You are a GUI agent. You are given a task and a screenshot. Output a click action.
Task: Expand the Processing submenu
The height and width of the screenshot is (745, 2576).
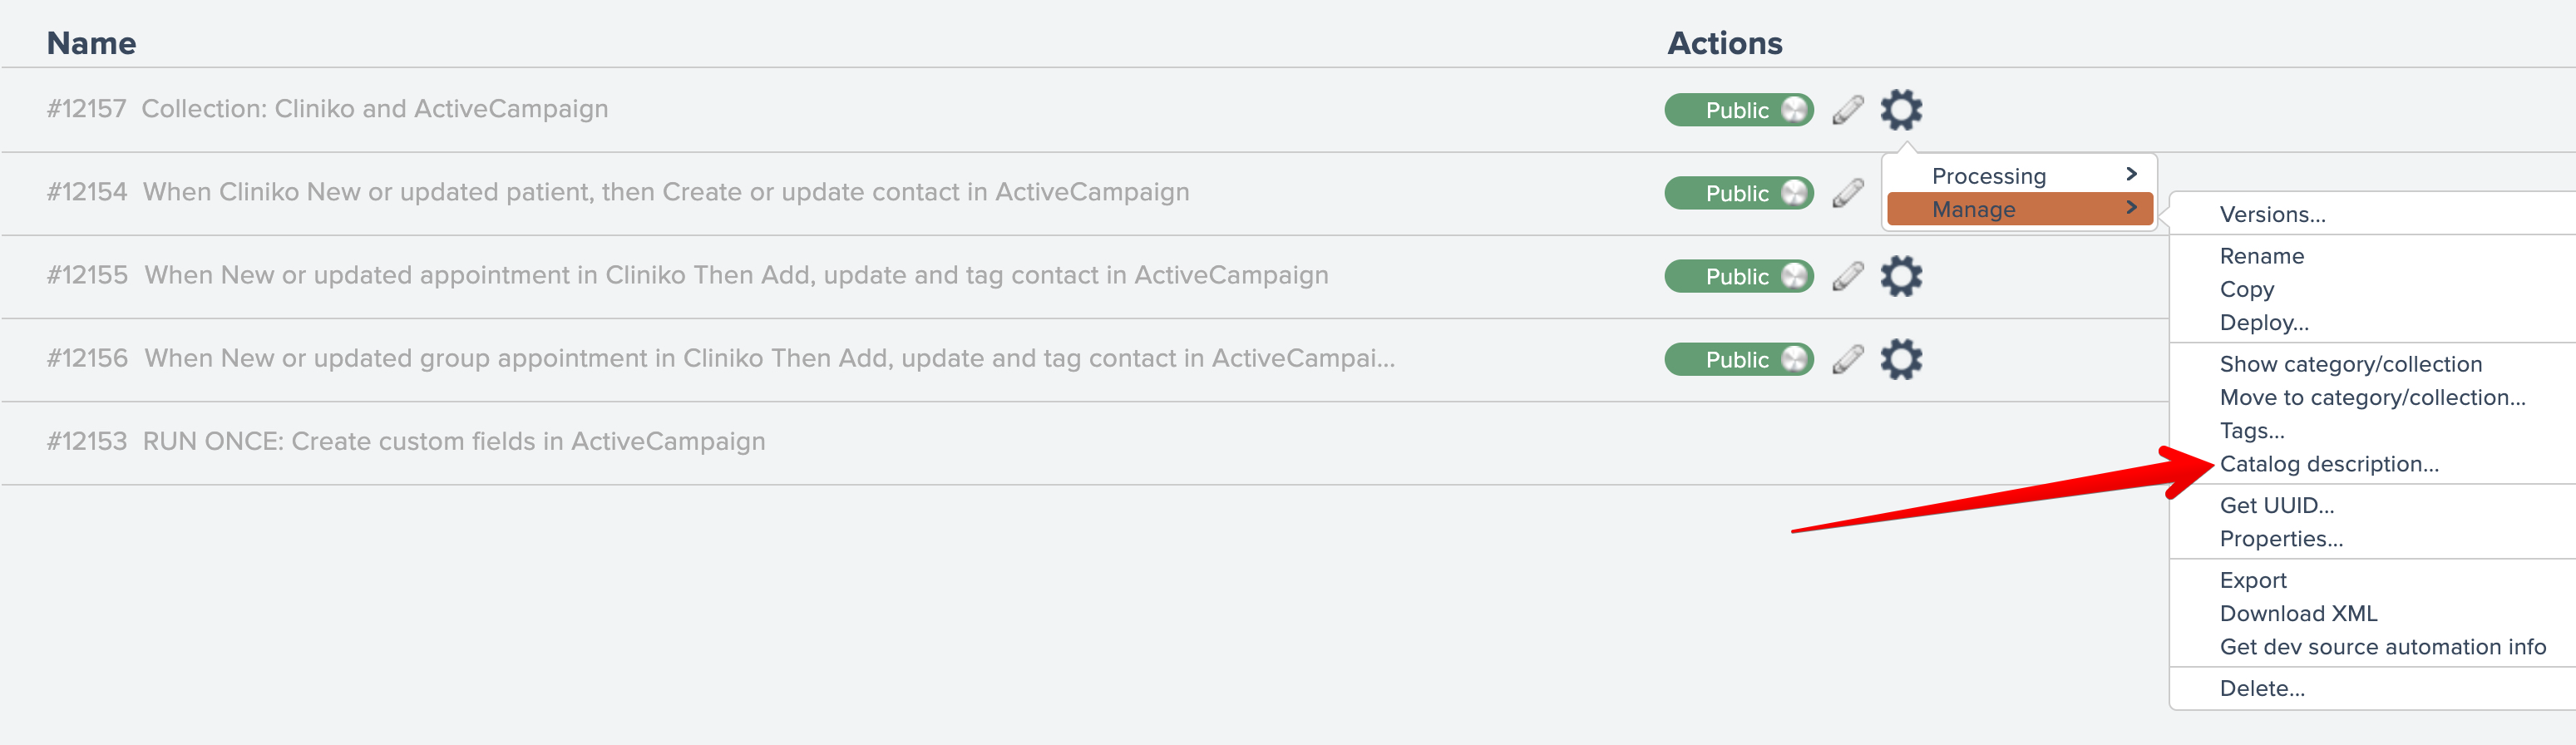2018,176
